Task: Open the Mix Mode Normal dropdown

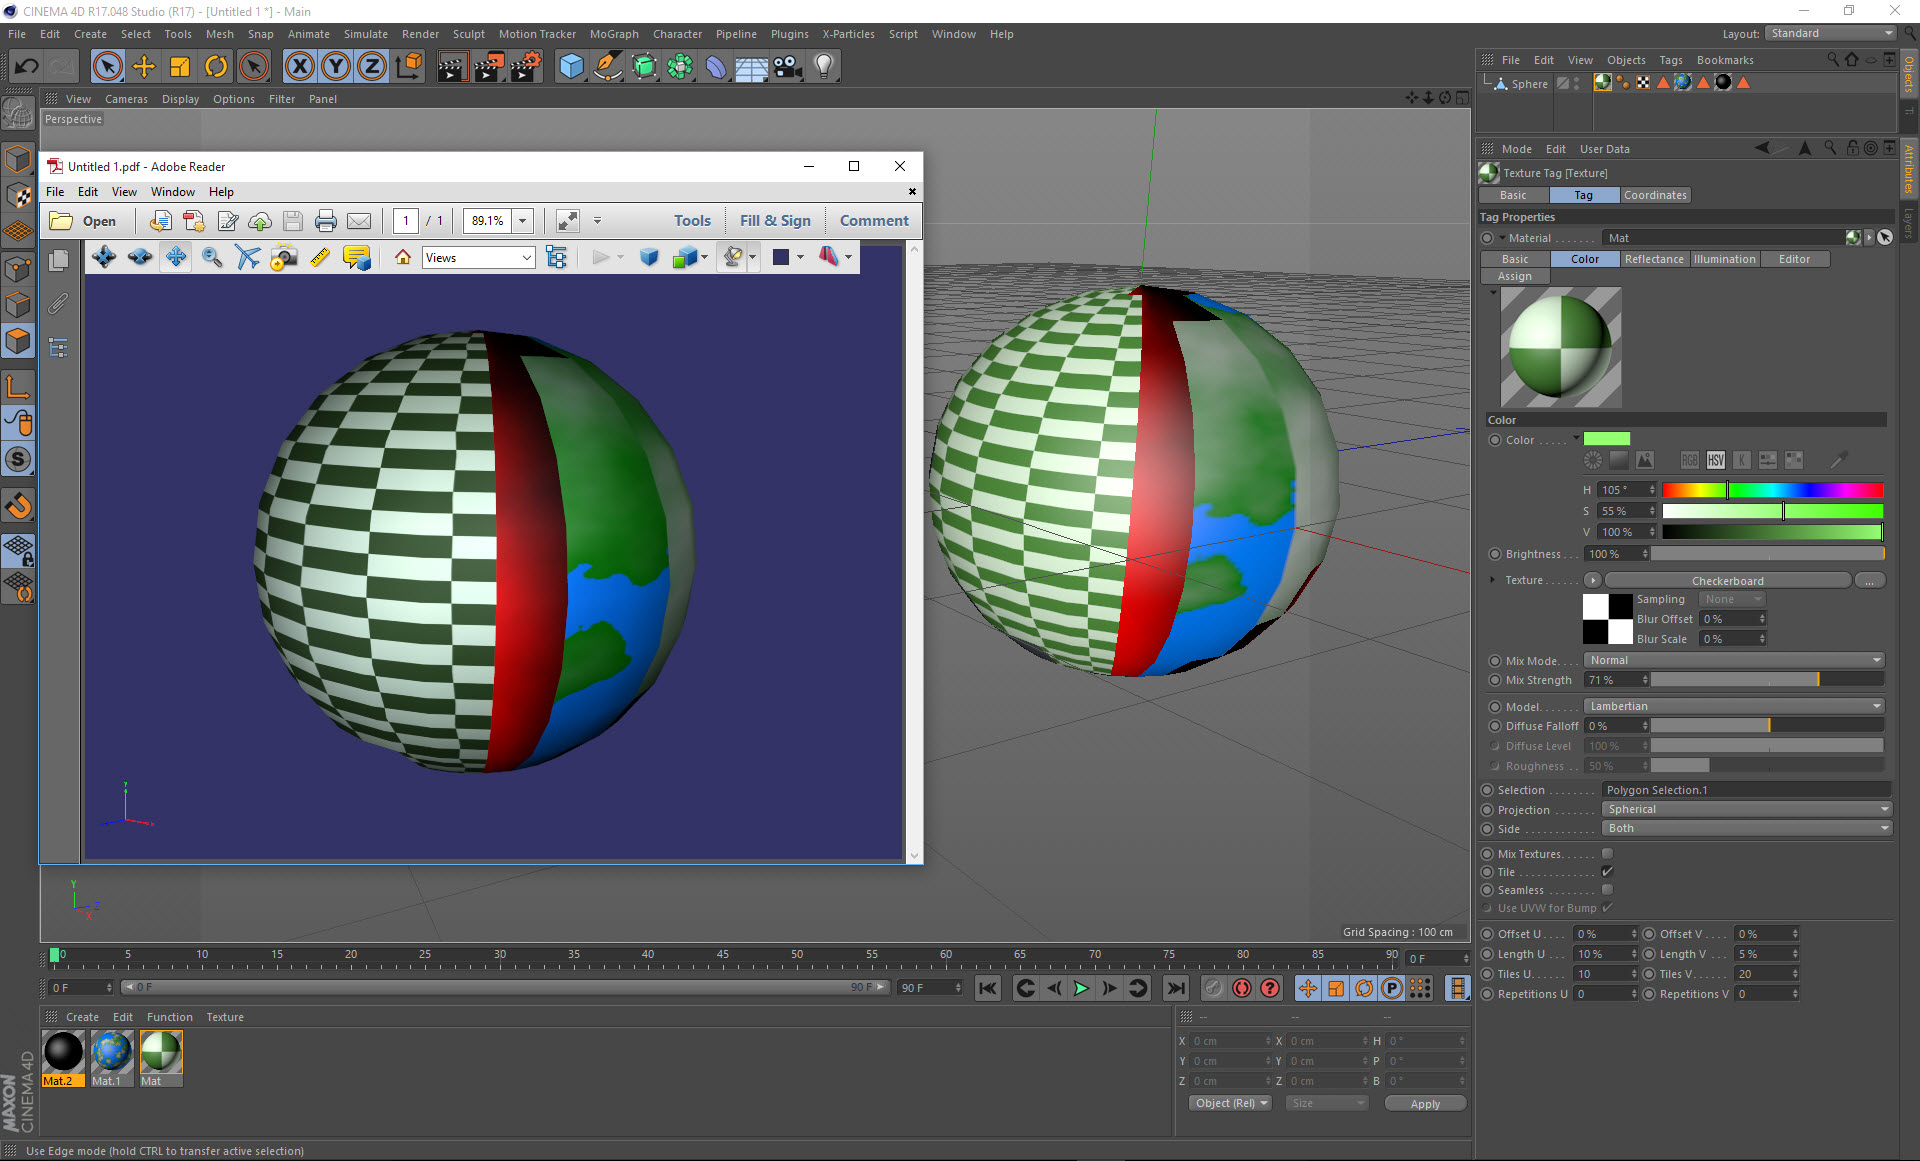Action: (x=1734, y=660)
